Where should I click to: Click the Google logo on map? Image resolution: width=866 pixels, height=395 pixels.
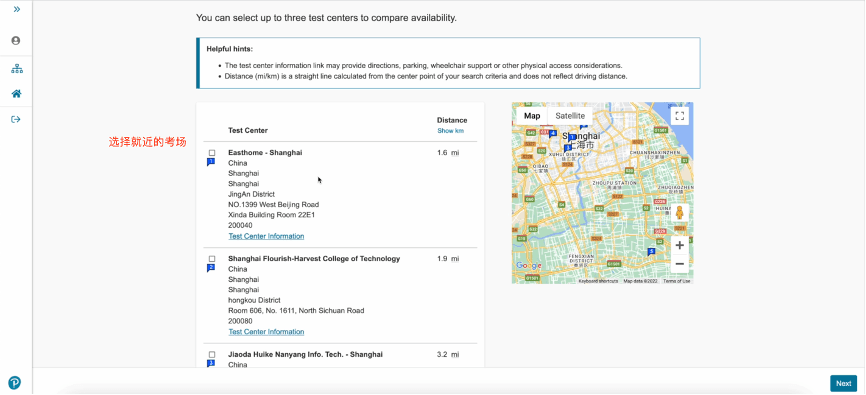pyautogui.click(x=529, y=266)
